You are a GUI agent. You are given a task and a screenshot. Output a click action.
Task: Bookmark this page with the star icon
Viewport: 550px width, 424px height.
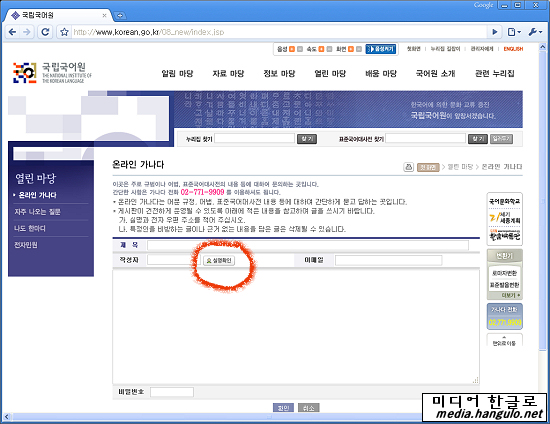pos(64,32)
